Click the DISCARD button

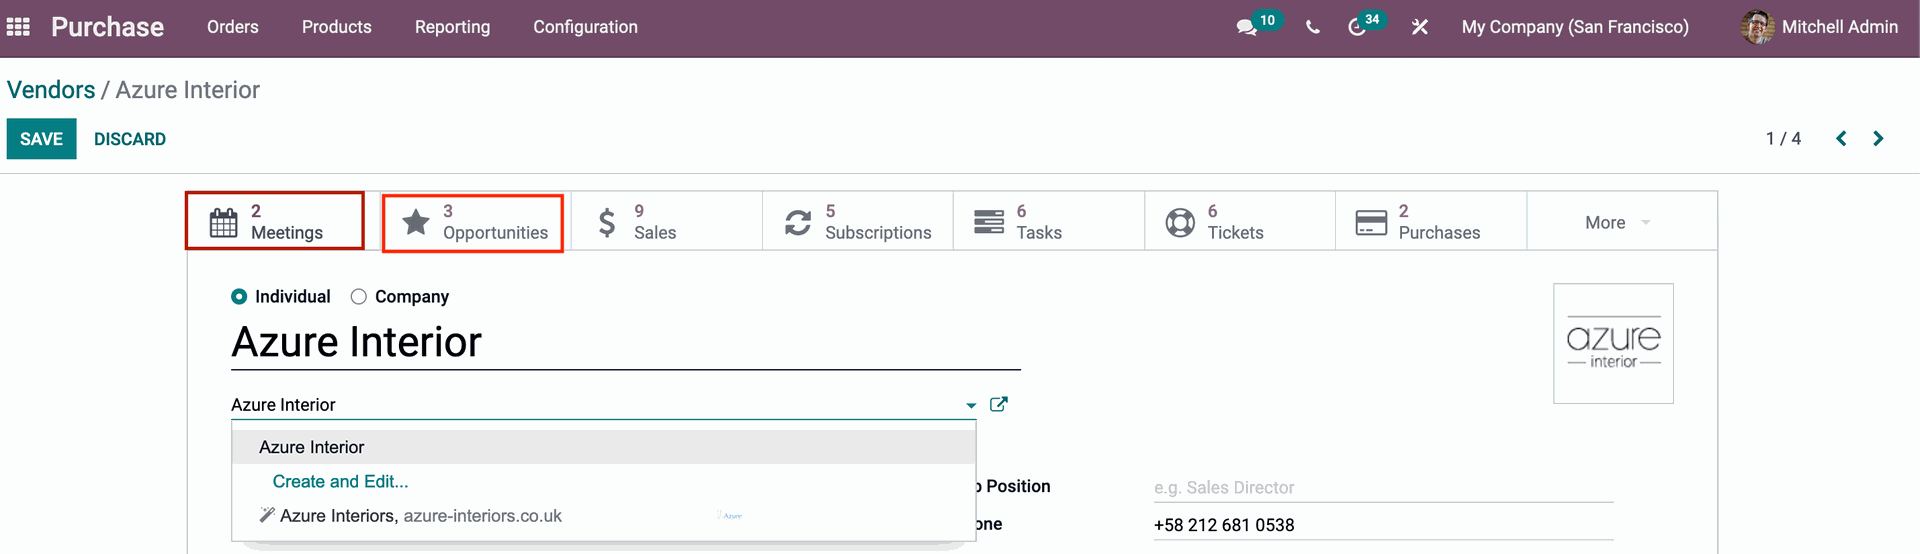coord(130,139)
